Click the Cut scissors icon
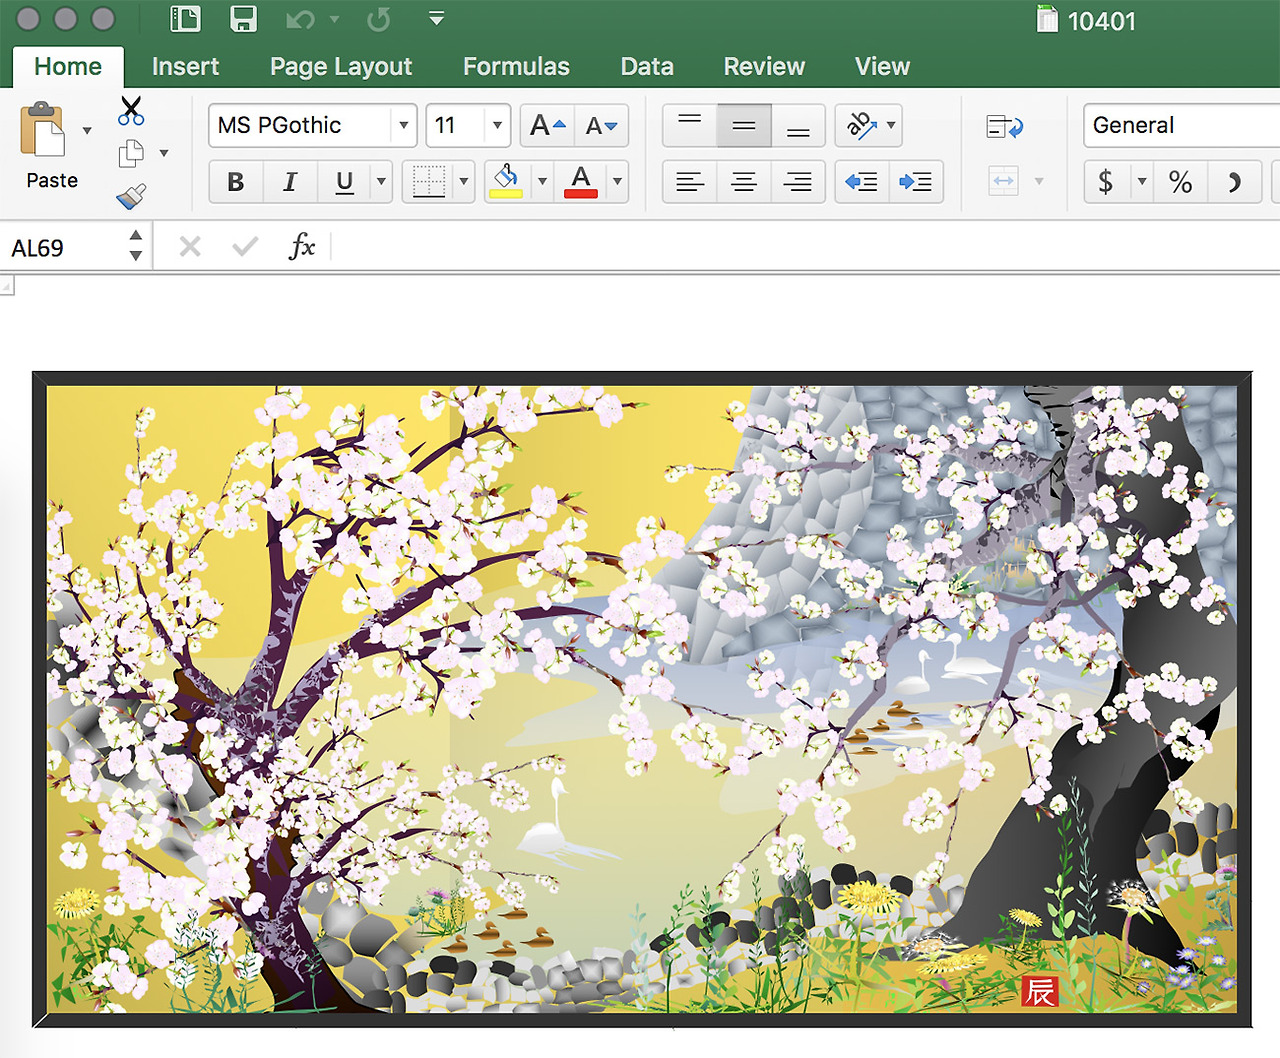 pyautogui.click(x=131, y=108)
